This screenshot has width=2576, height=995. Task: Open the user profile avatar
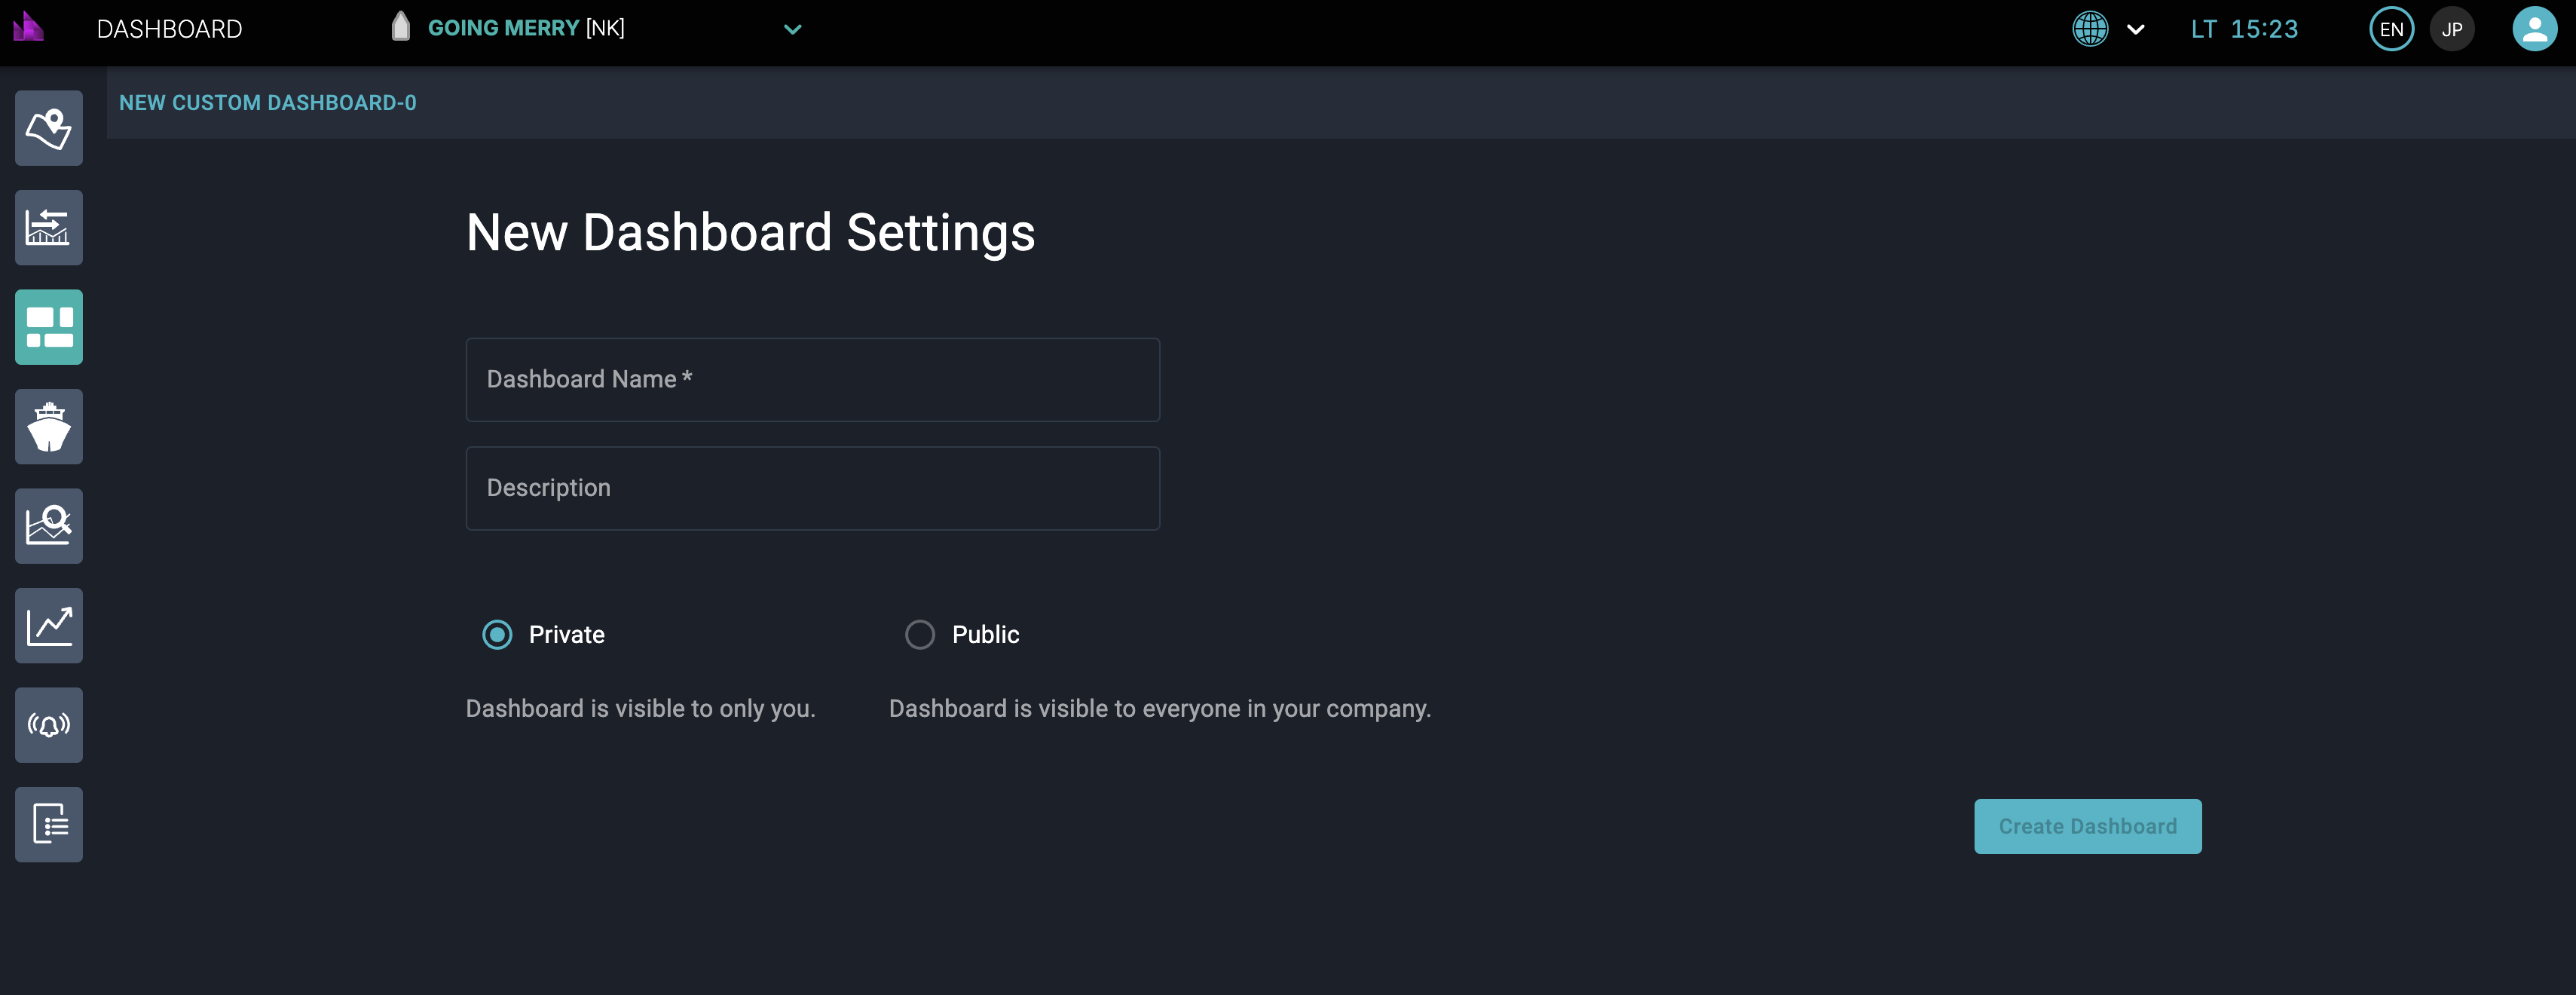(2534, 28)
